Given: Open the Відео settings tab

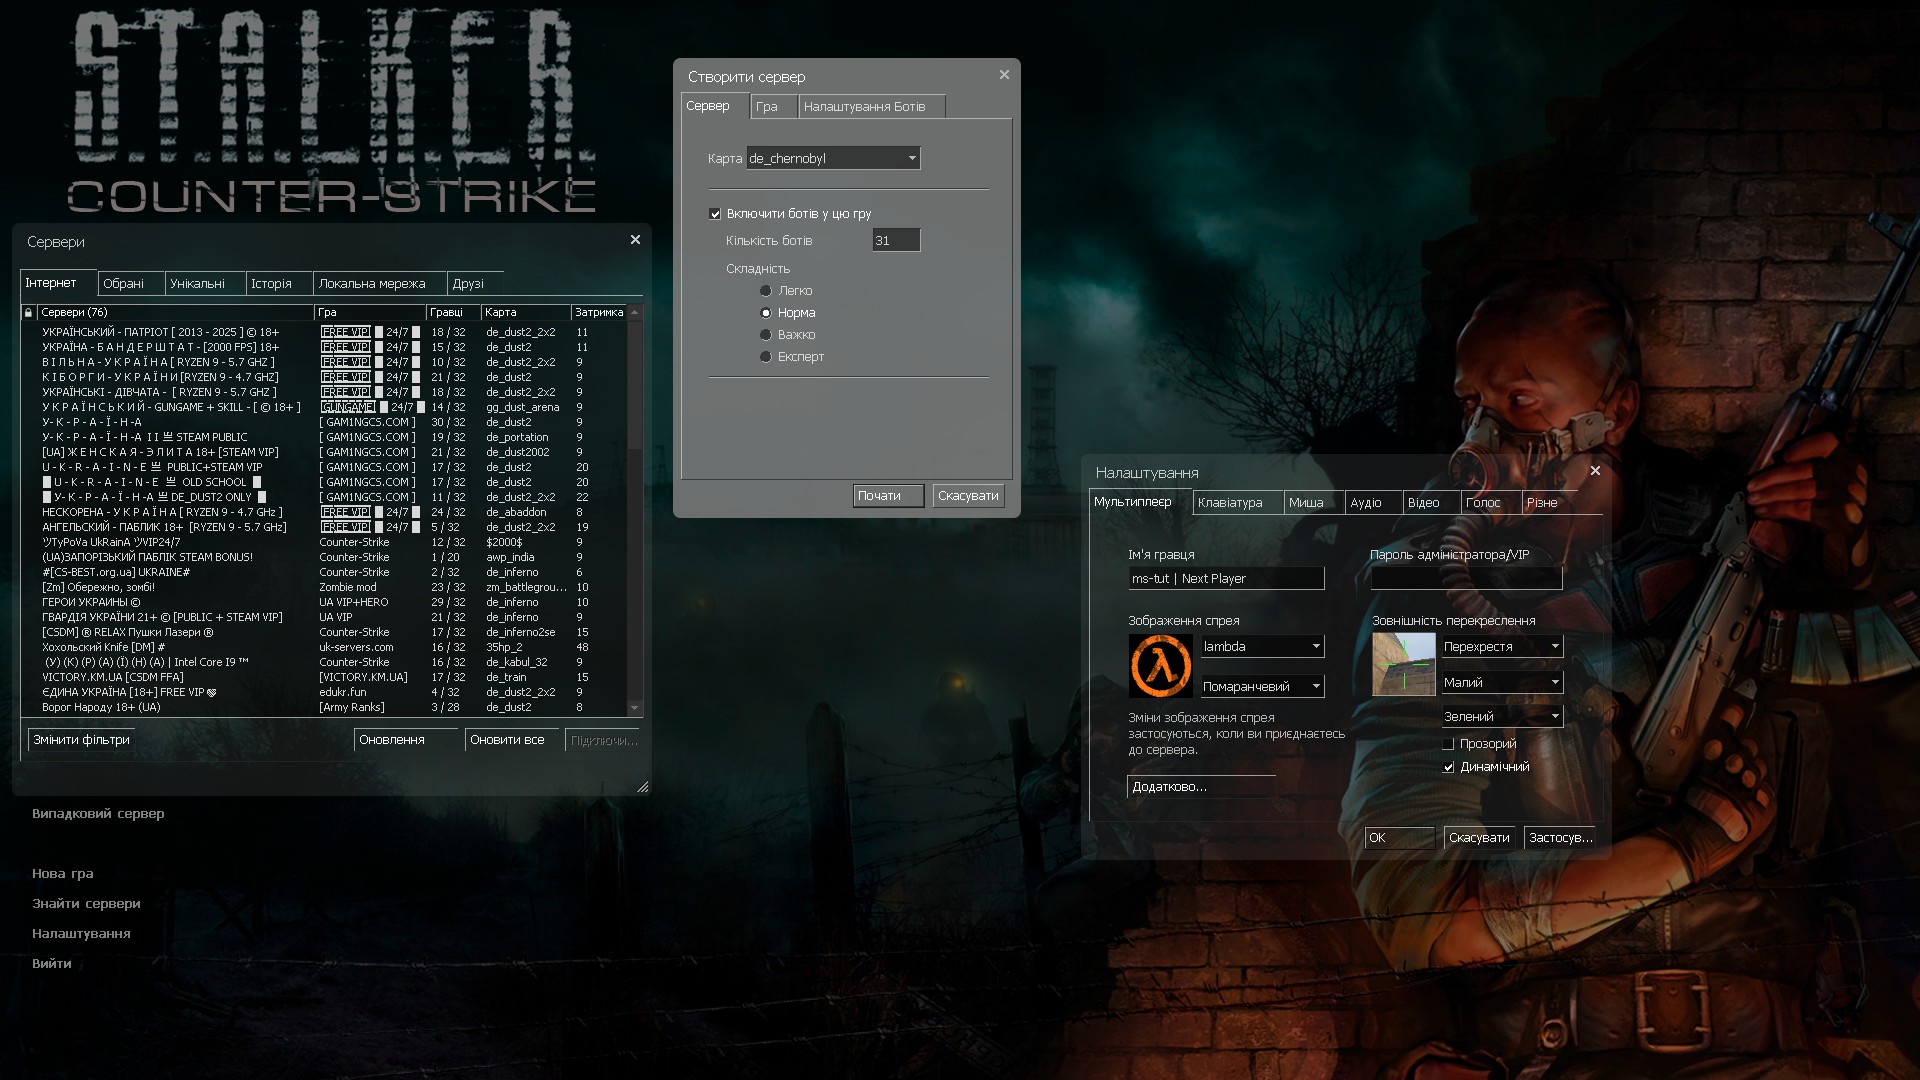Looking at the screenshot, I should [x=1431, y=503].
